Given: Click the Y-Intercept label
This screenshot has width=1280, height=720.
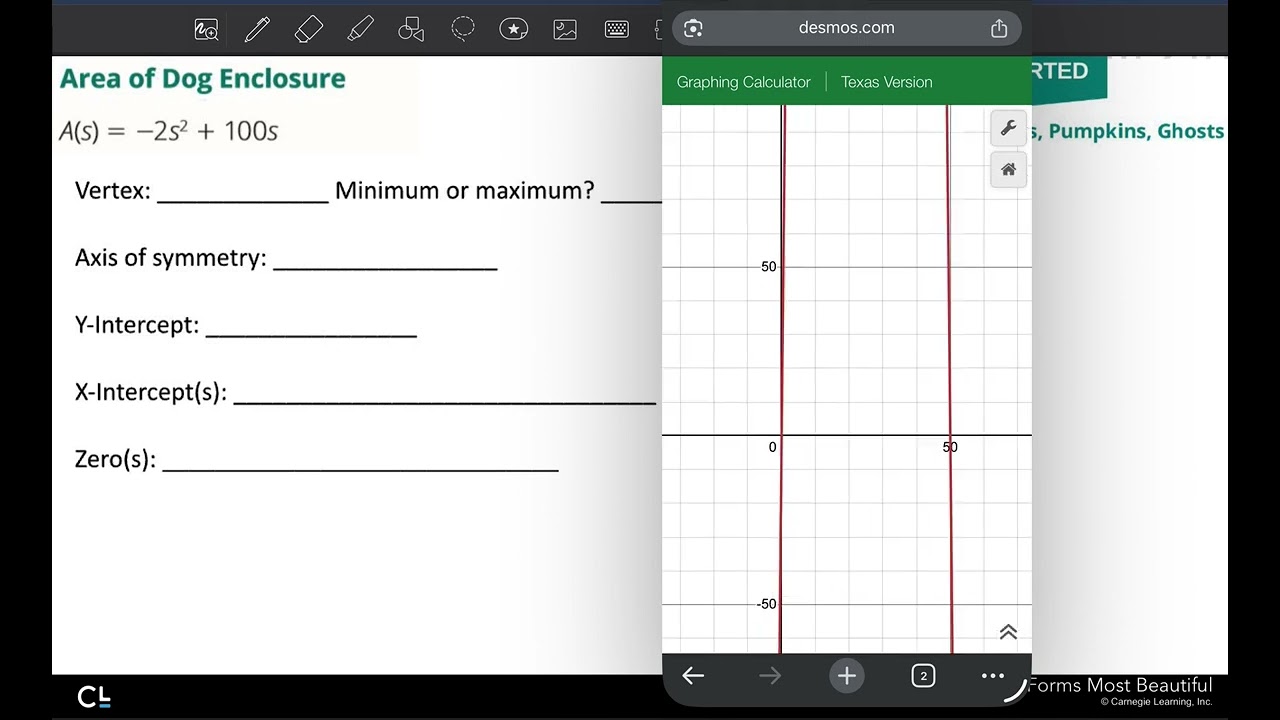Looking at the screenshot, I should pos(137,325).
